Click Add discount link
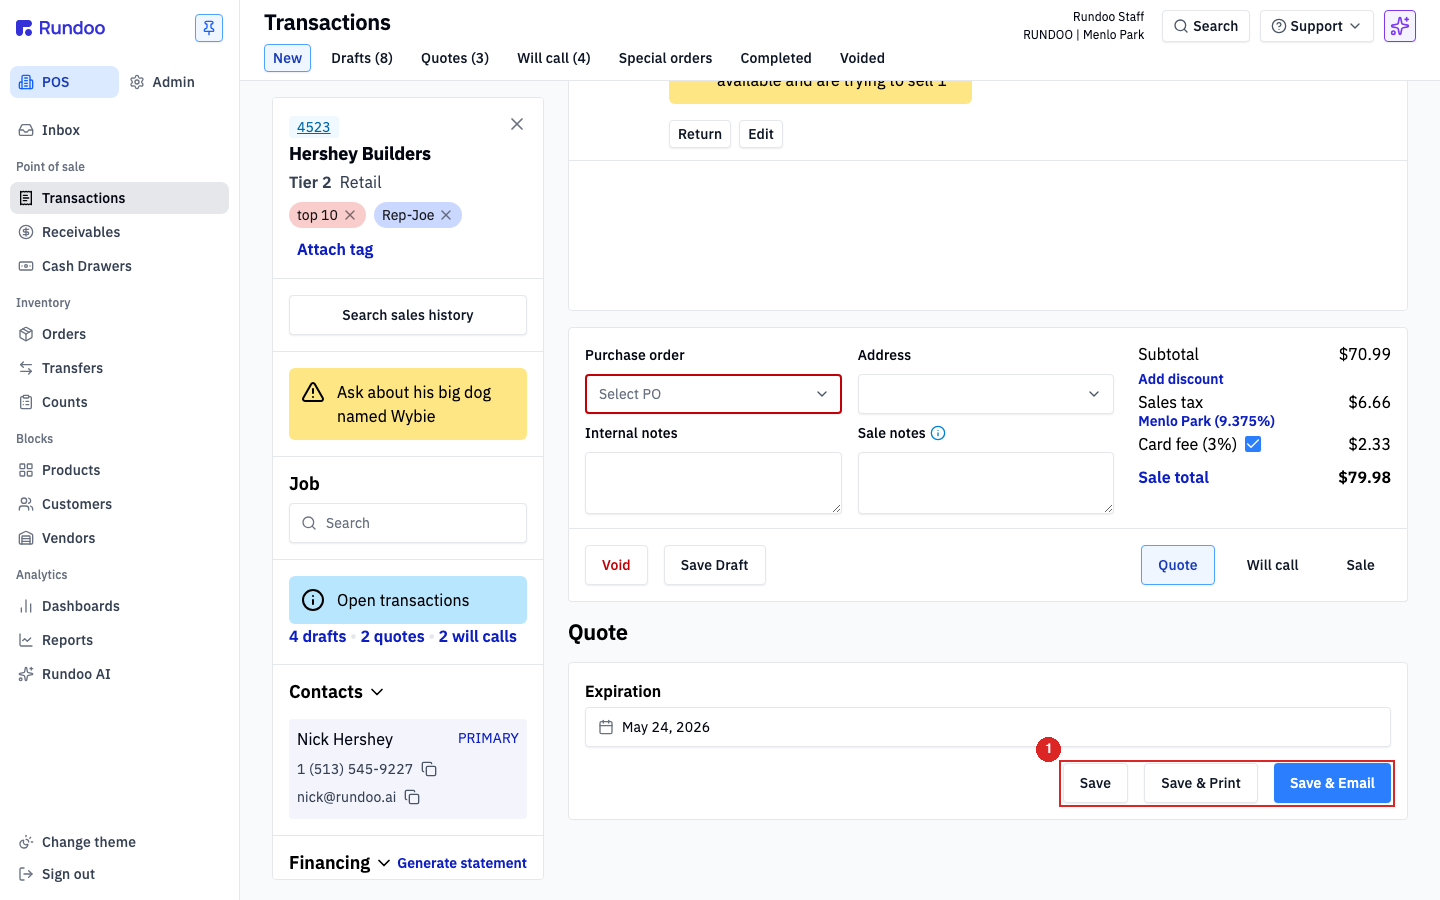 coord(1181,379)
